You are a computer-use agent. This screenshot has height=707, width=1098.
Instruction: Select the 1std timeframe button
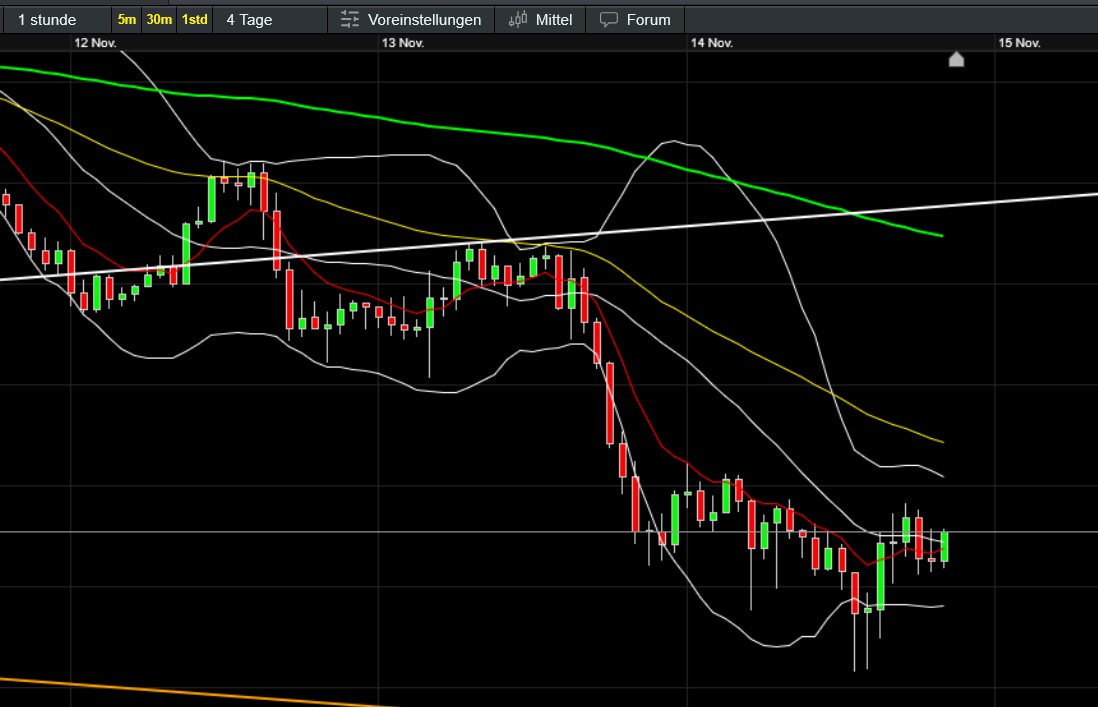(194, 20)
